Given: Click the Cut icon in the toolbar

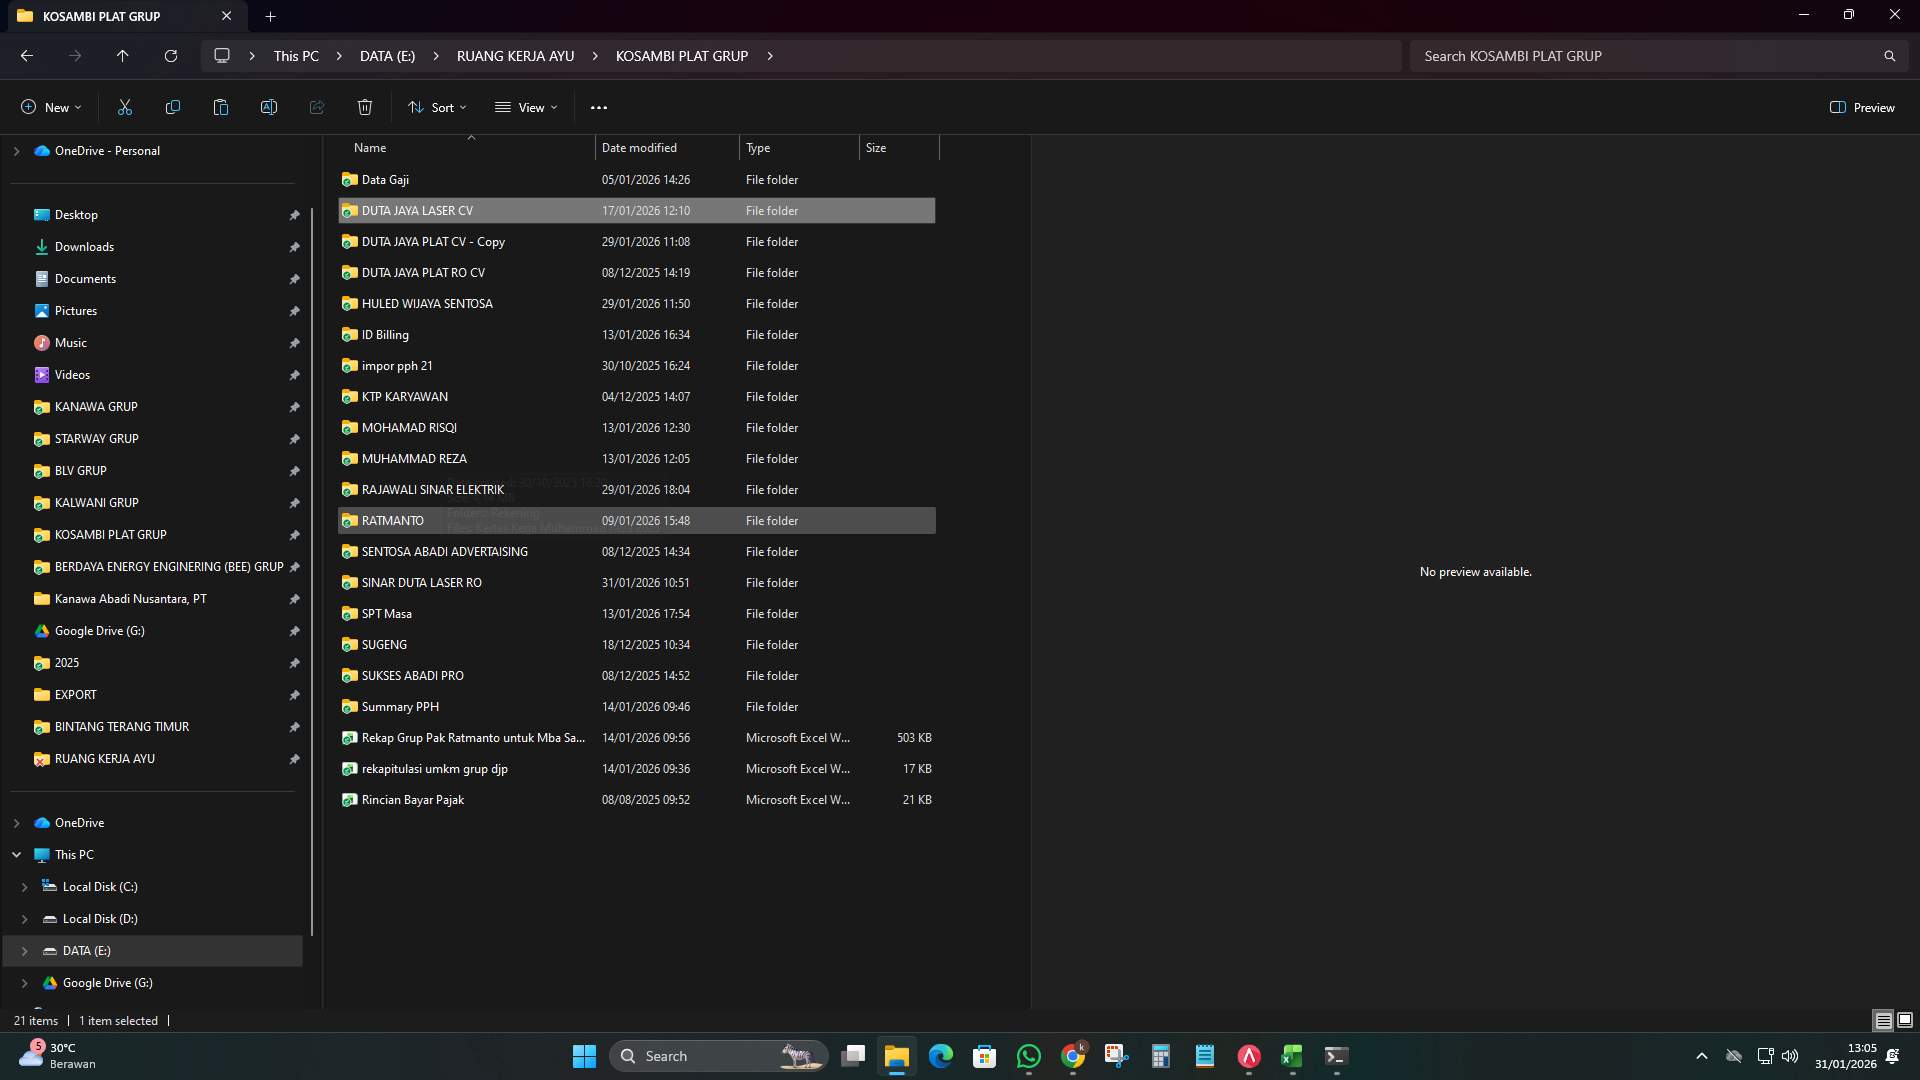Looking at the screenshot, I should click(x=124, y=107).
